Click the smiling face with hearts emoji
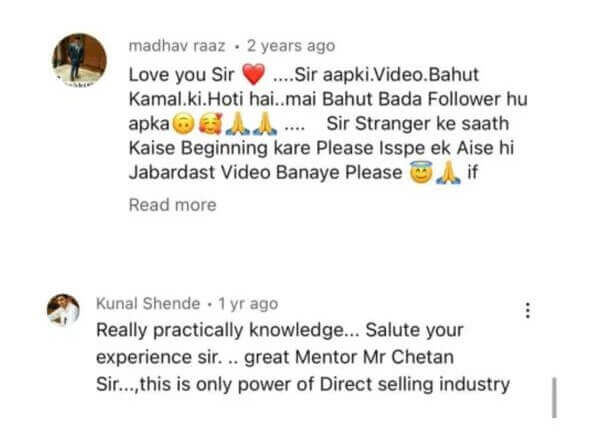Screen dimensions: 591x448 [211, 124]
